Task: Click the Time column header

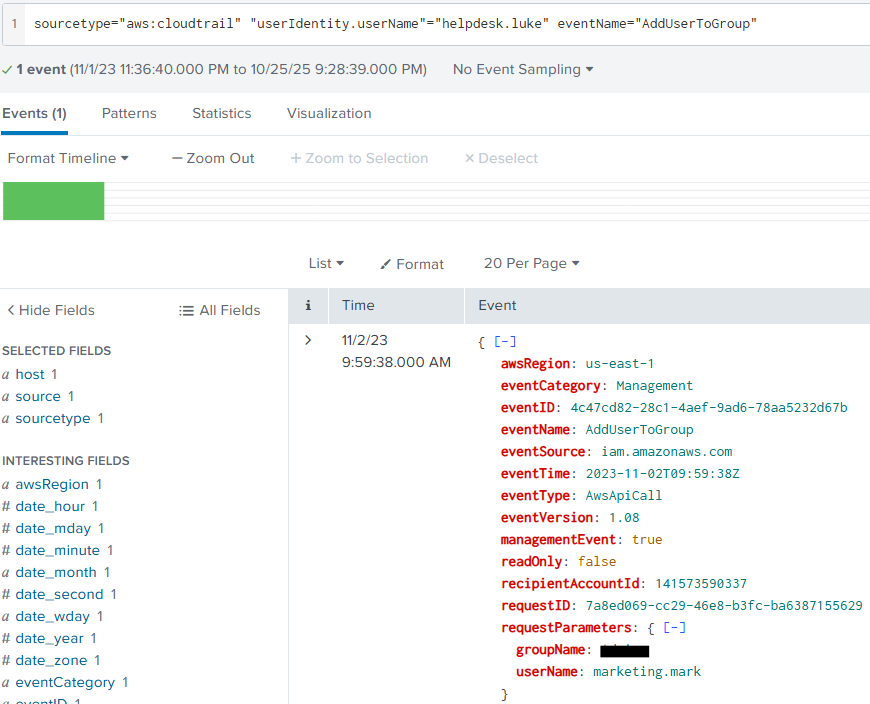Action: (x=358, y=305)
